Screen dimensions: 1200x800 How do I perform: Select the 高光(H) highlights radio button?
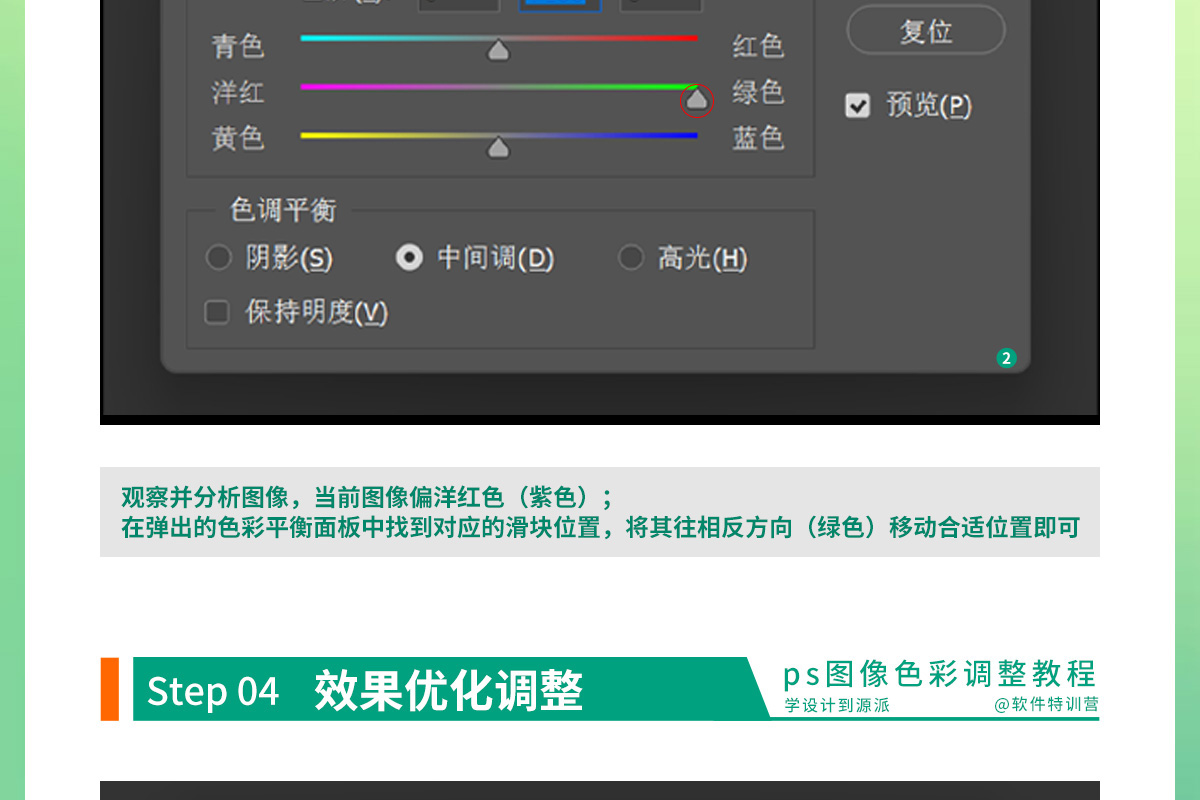(x=630, y=259)
